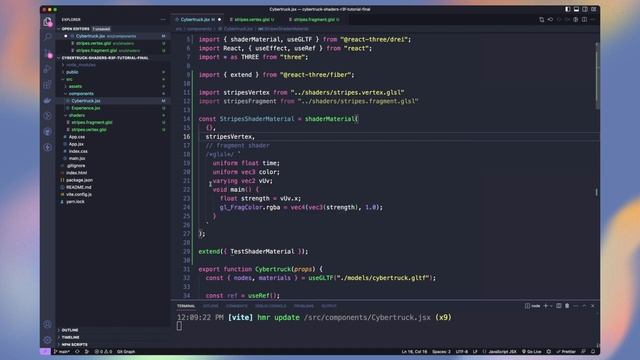Open package.json in the file tree

pyautogui.click(x=79, y=180)
